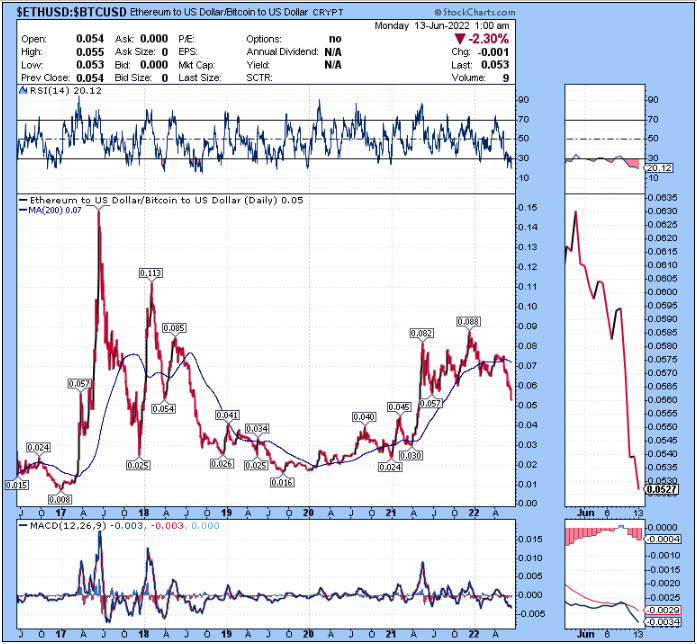Click the -2.30% percent change value

click(489, 39)
